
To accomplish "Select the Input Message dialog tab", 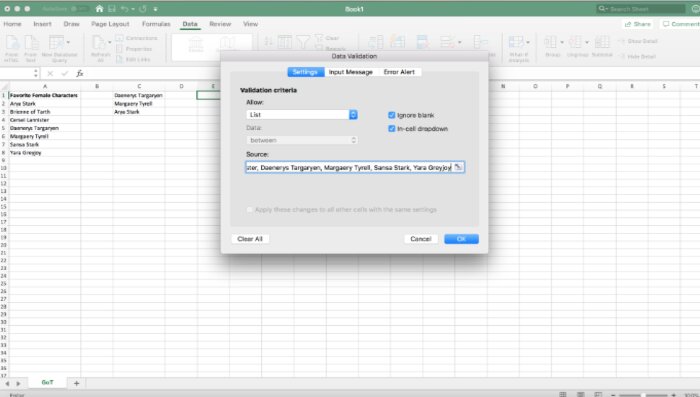I will tap(350, 72).
